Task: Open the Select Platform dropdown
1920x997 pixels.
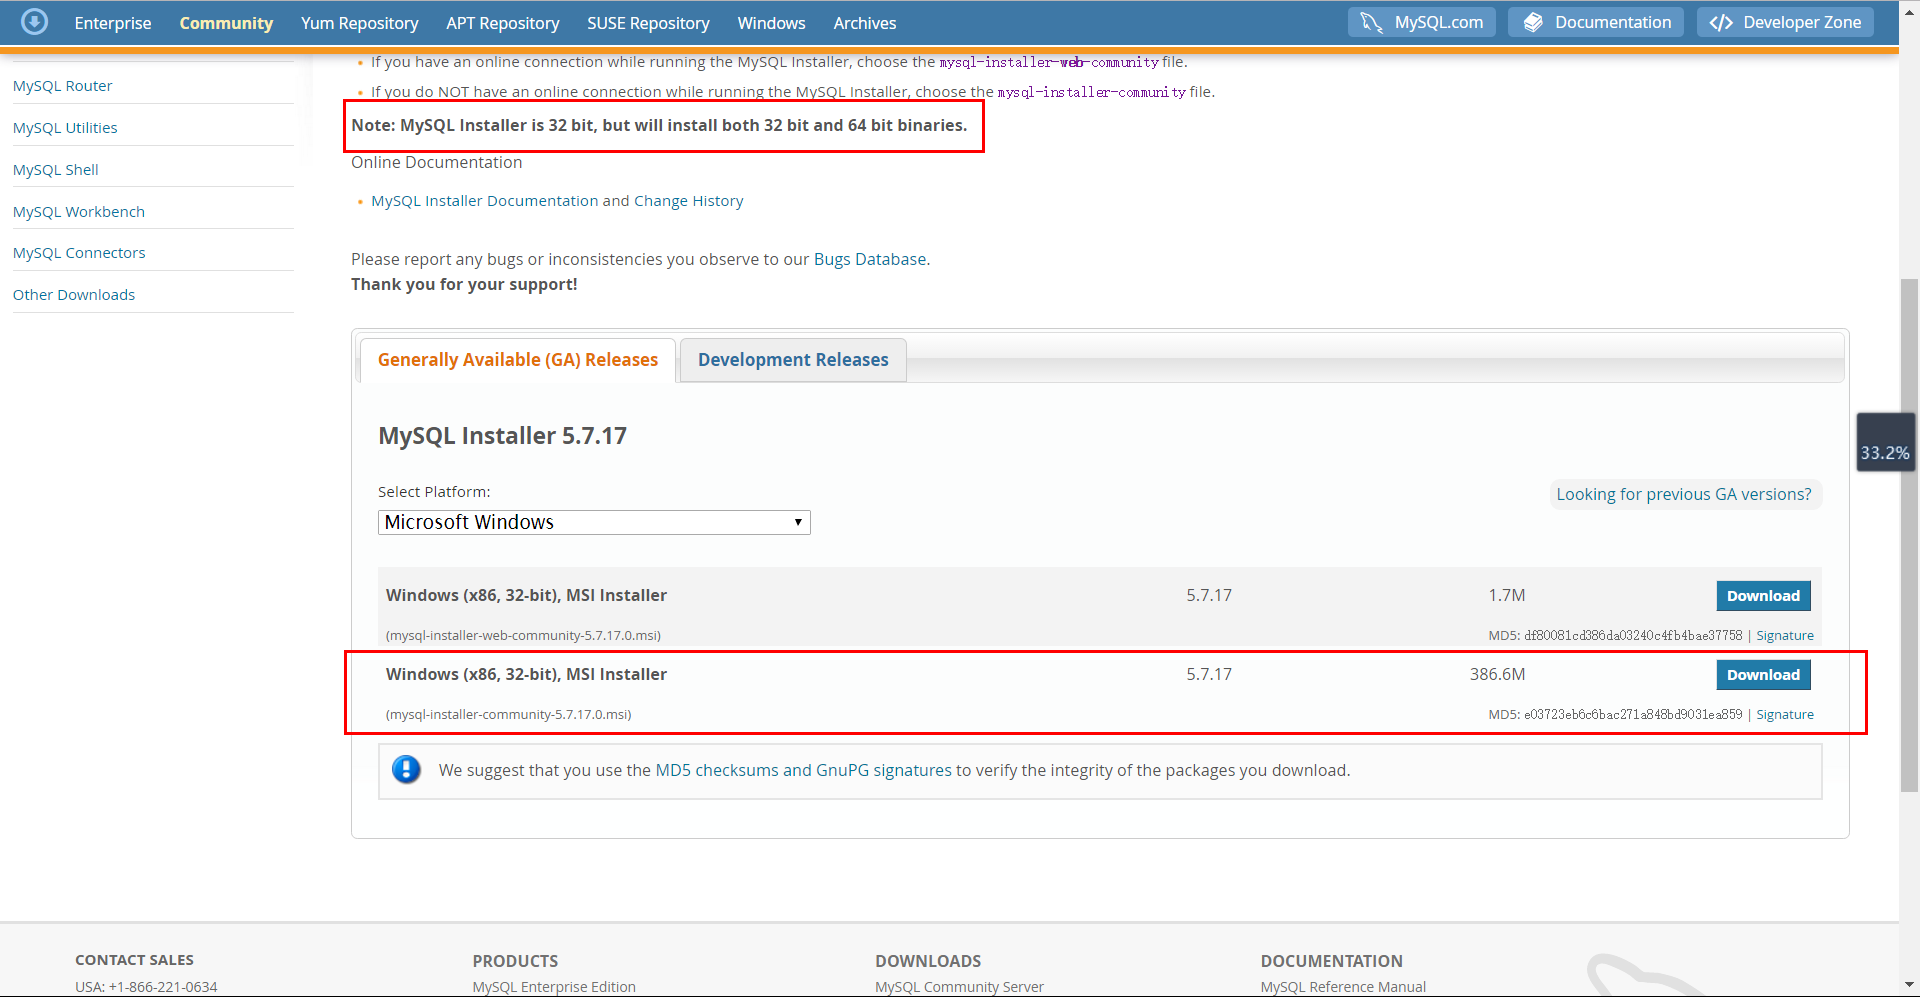Action: pyautogui.click(x=594, y=522)
